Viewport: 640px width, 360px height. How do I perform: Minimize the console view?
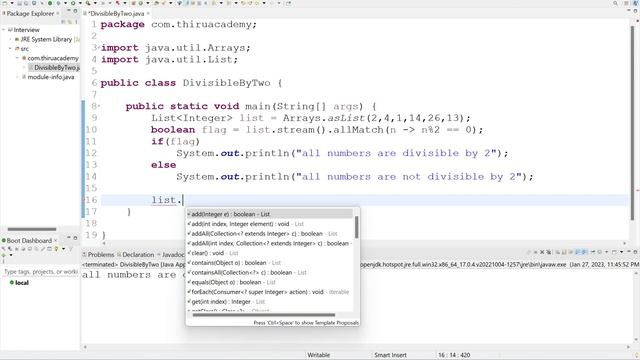pyautogui.click(x=629, y=251)
